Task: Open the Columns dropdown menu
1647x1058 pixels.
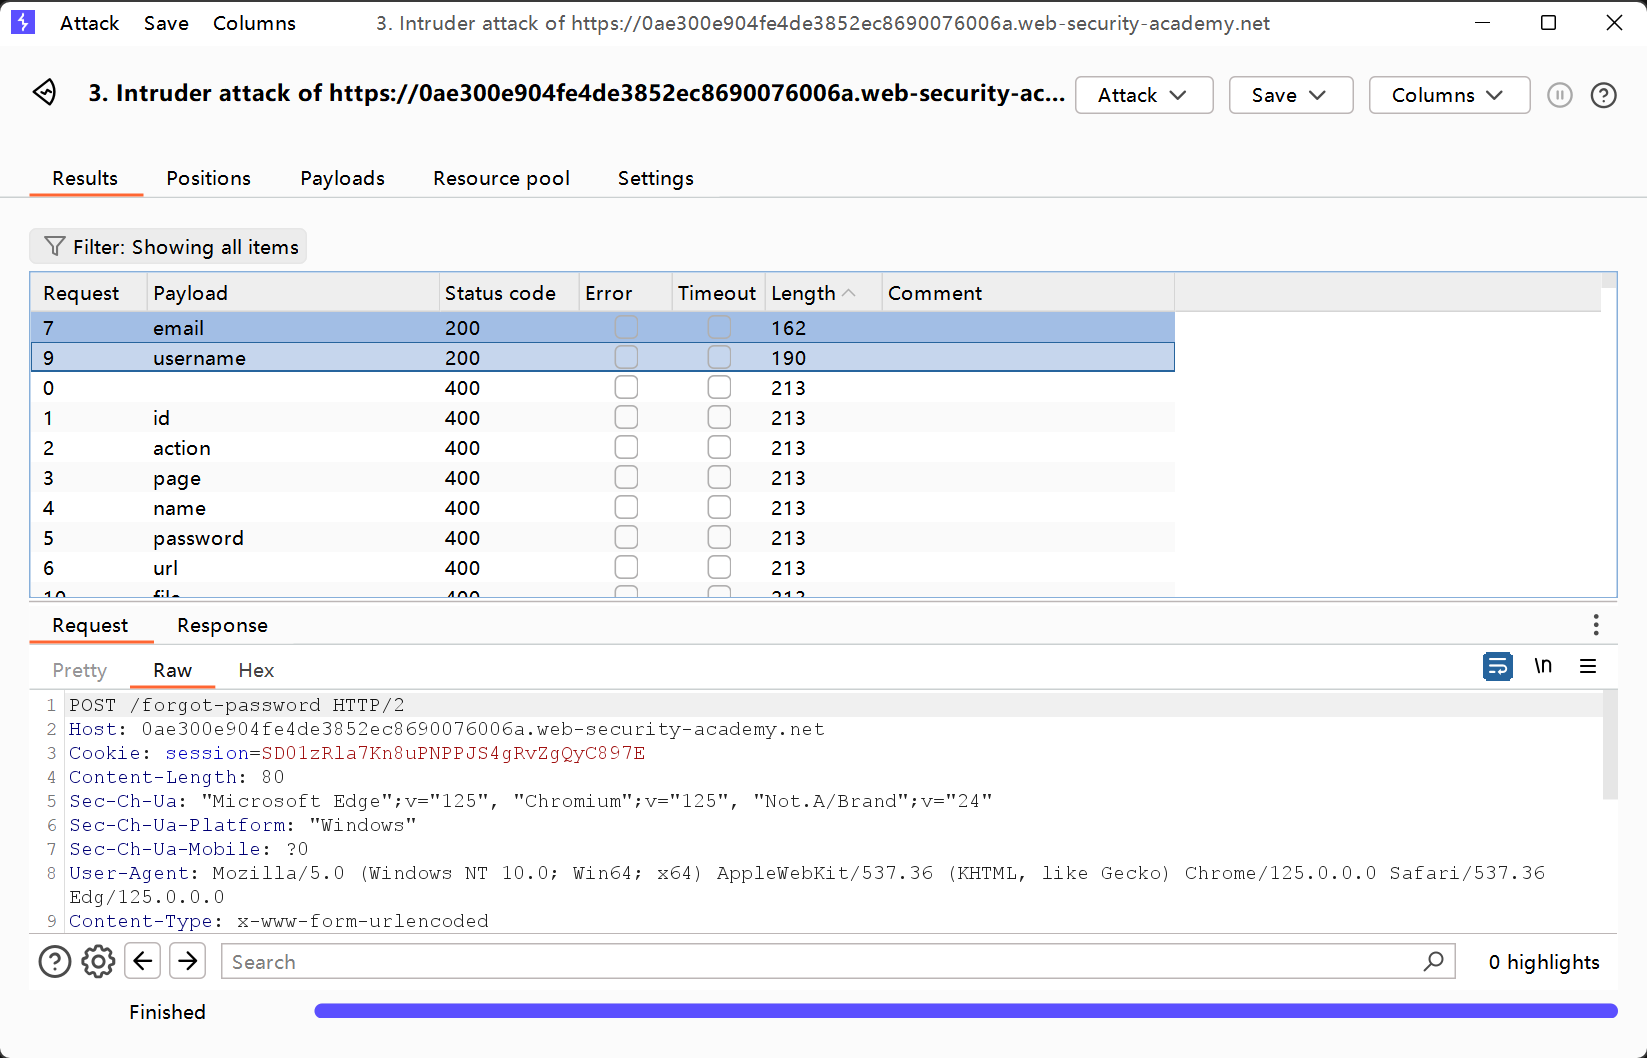Action: pos(1448,95)
